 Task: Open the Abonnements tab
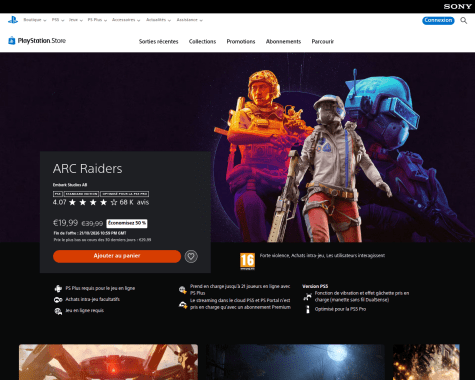(283, 42)
